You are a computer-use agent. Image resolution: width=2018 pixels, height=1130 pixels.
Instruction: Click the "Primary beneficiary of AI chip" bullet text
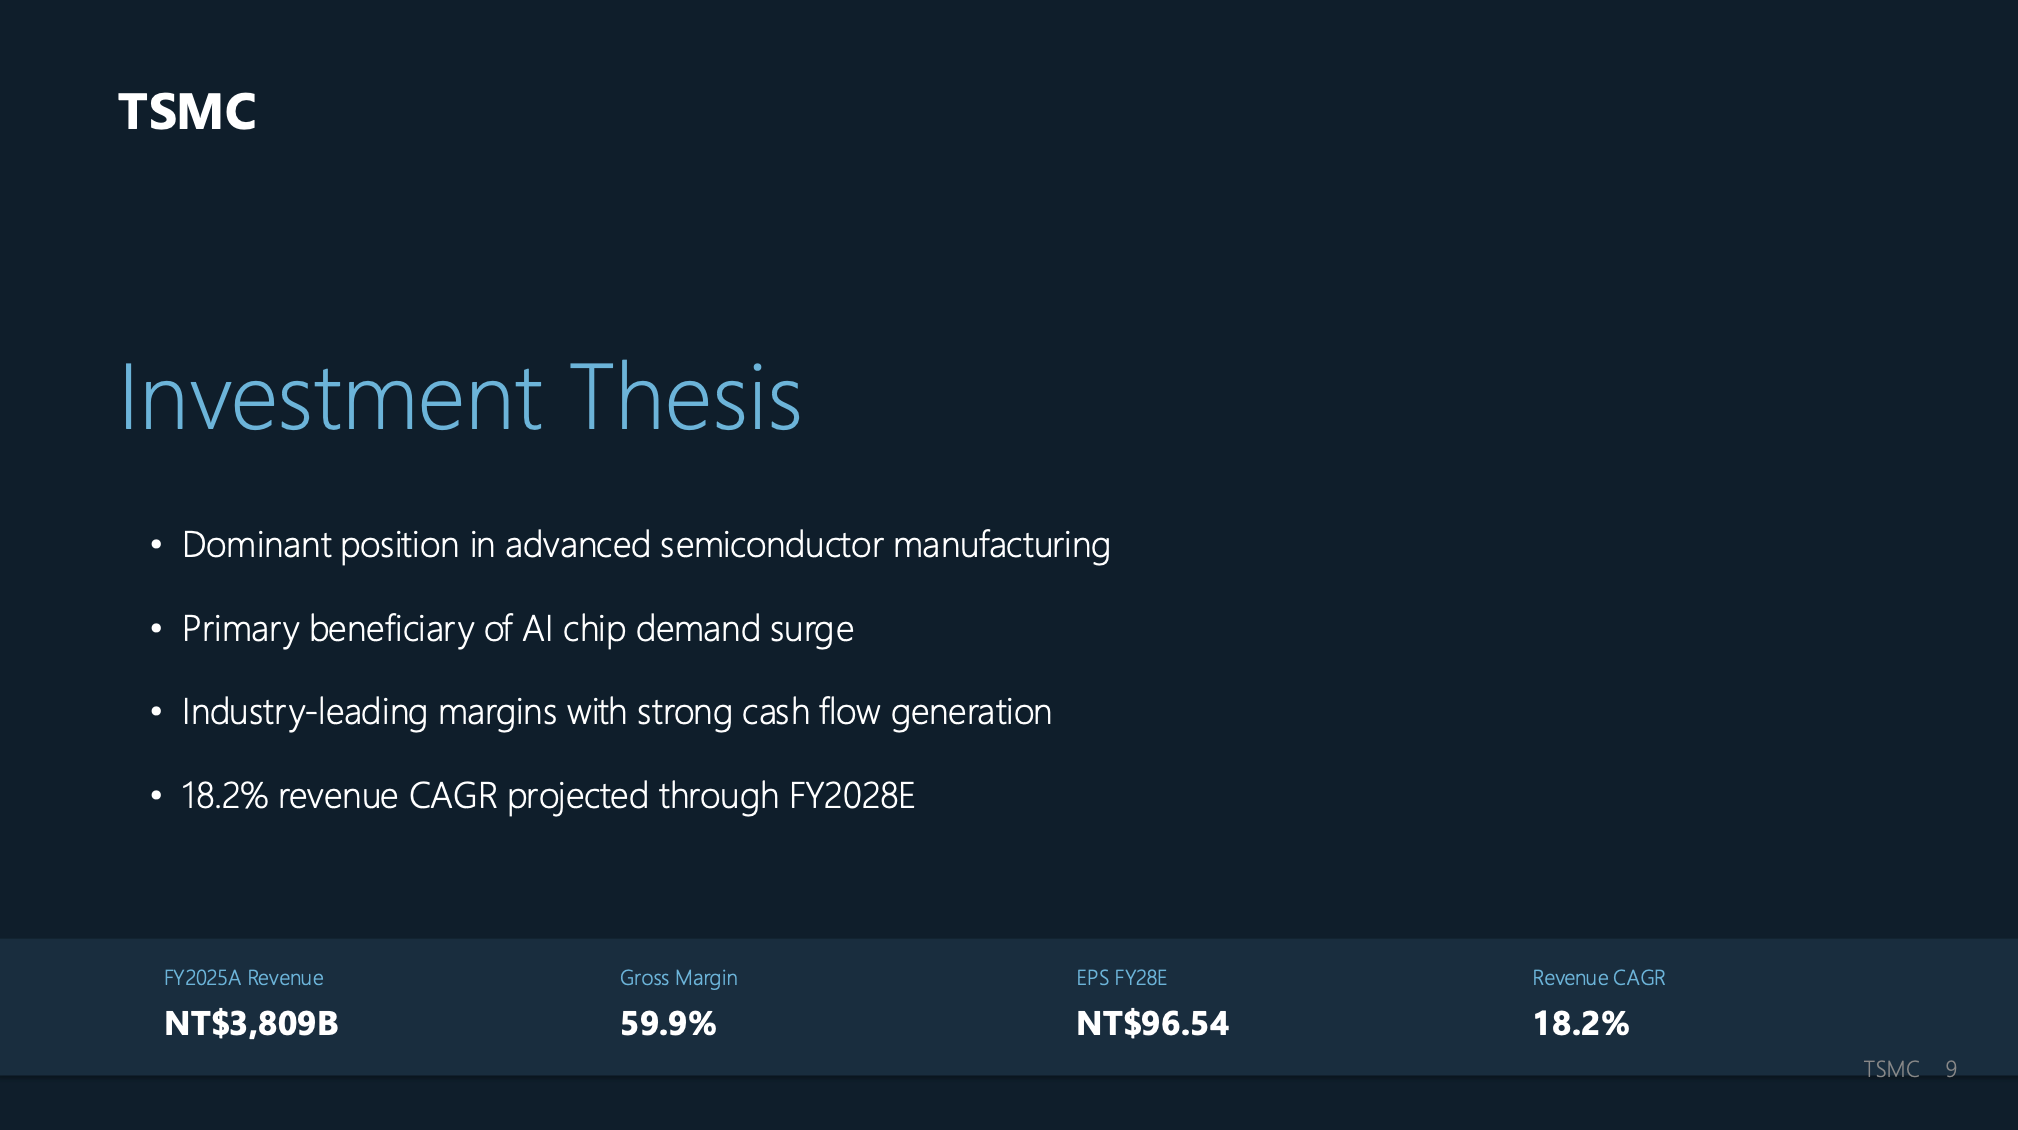pos(517,629)
